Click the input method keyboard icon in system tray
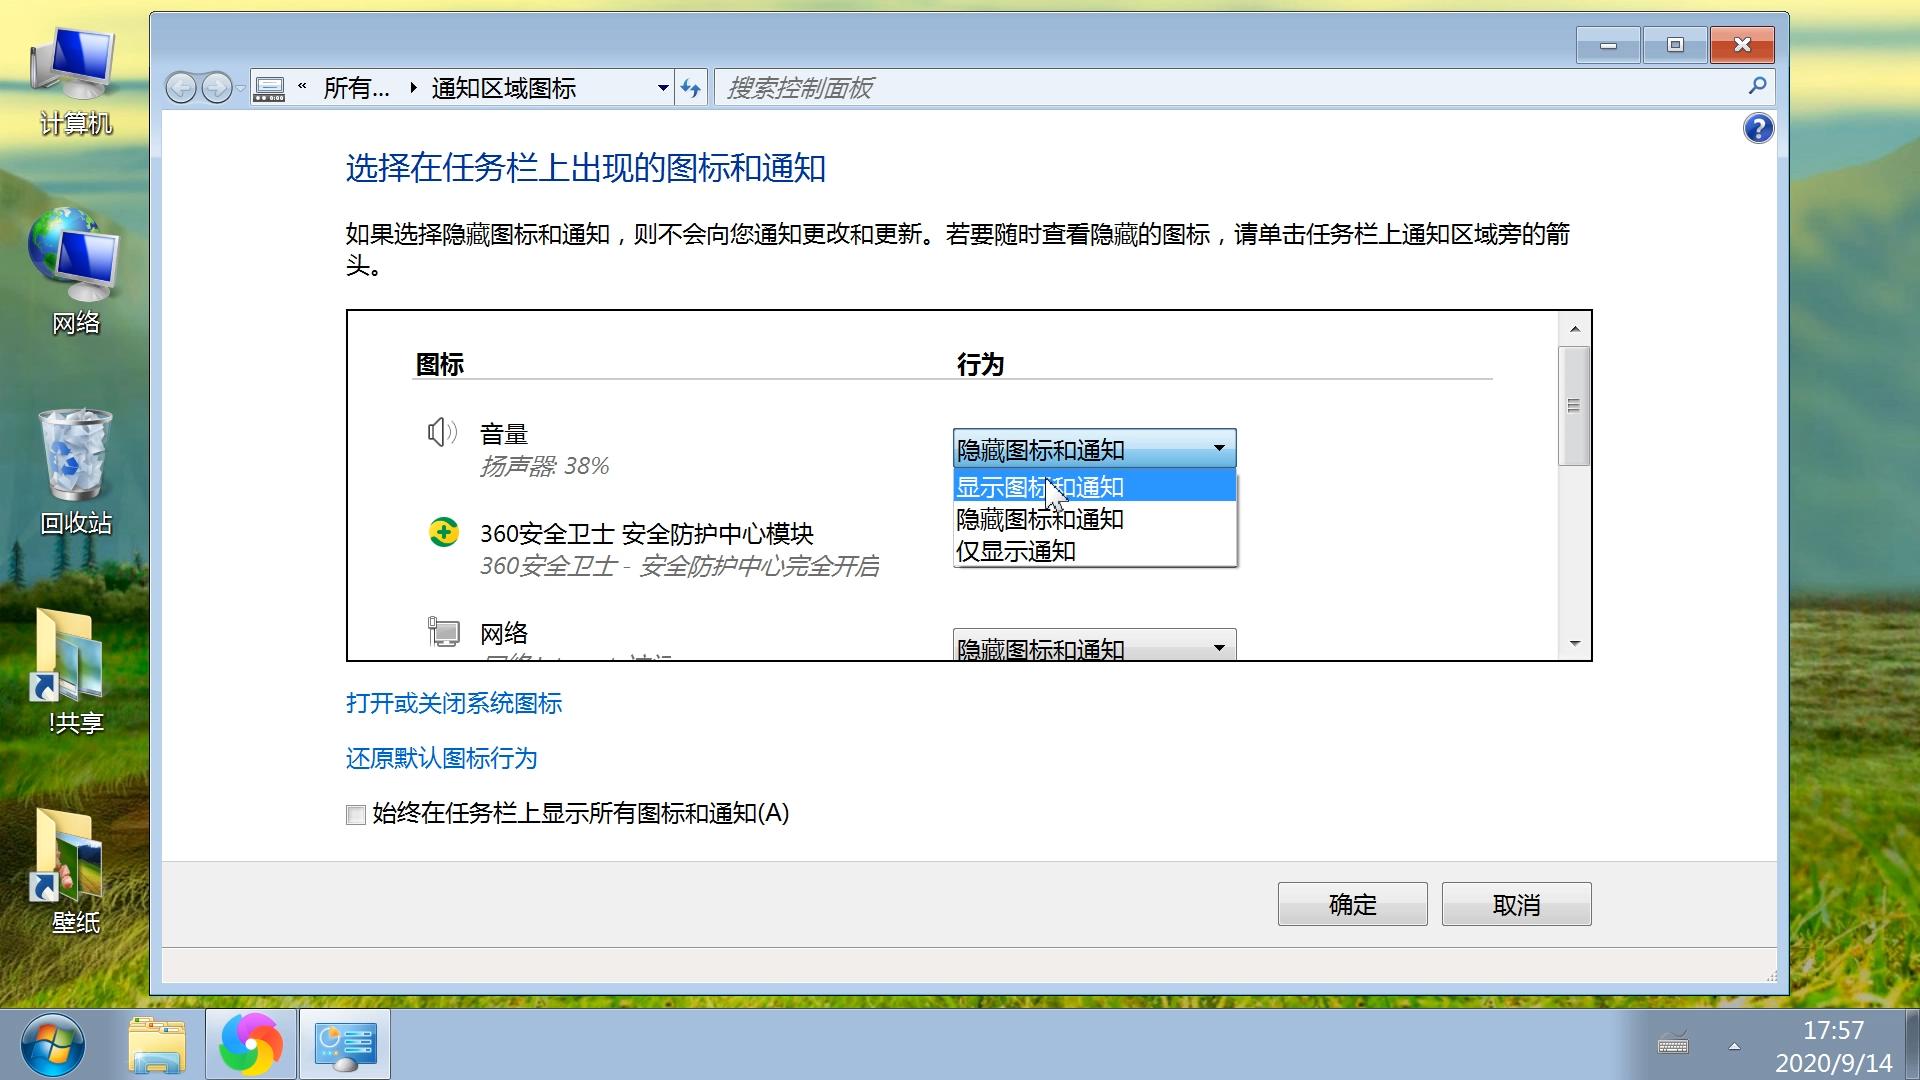Image resolution: width=1920 pixels, height=1080 pixels. [x=1671, y=1044]
